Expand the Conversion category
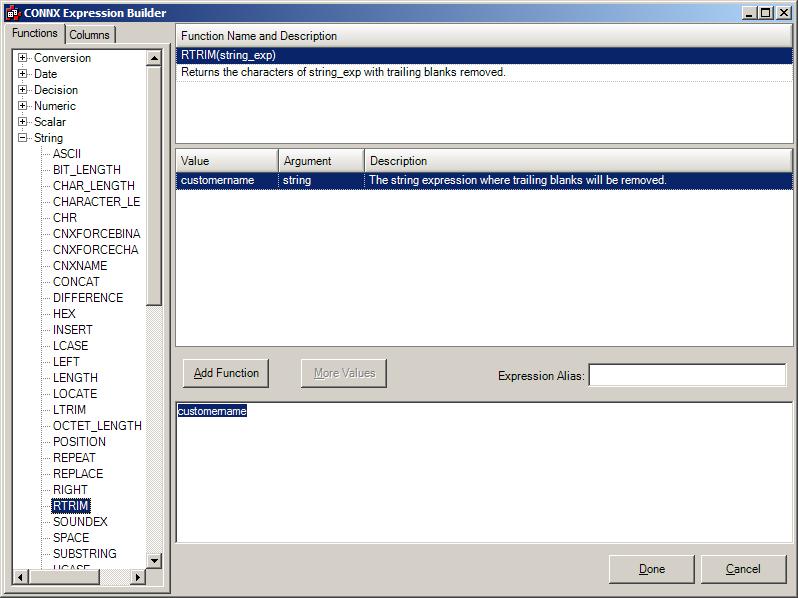 [22, 58]
